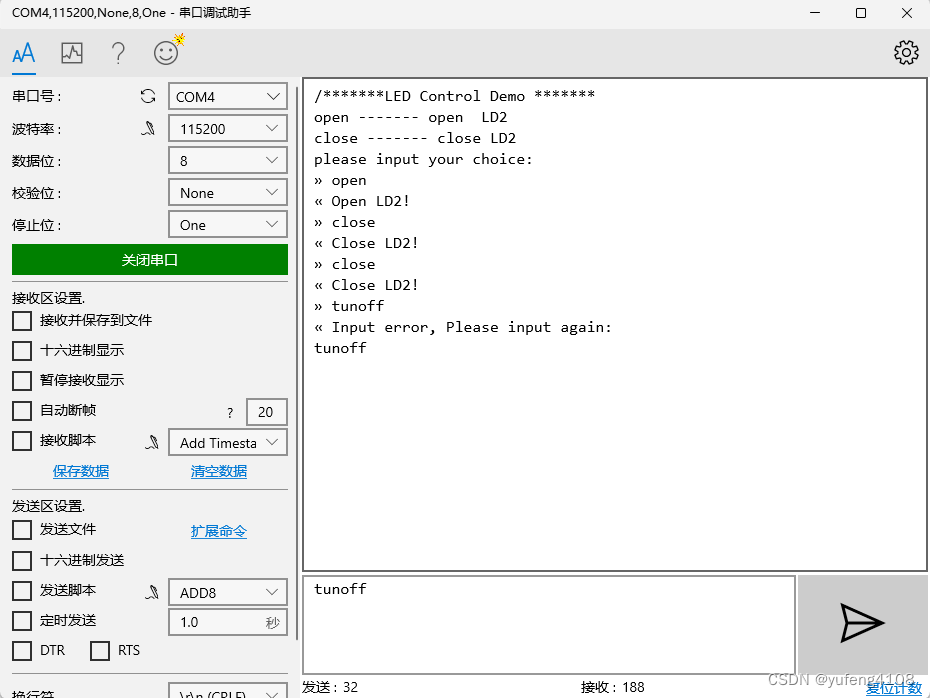
Task: Click the 发送区设置 section heading
Action: click(49, 506)
